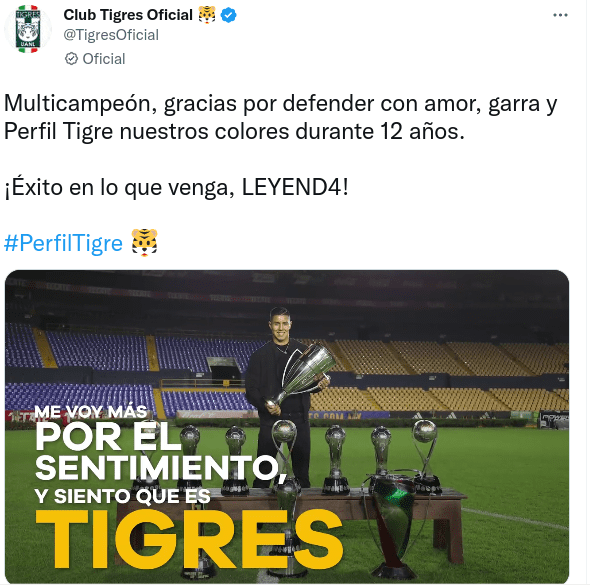Click the tiger emoji beside the account name

point(207,15)
